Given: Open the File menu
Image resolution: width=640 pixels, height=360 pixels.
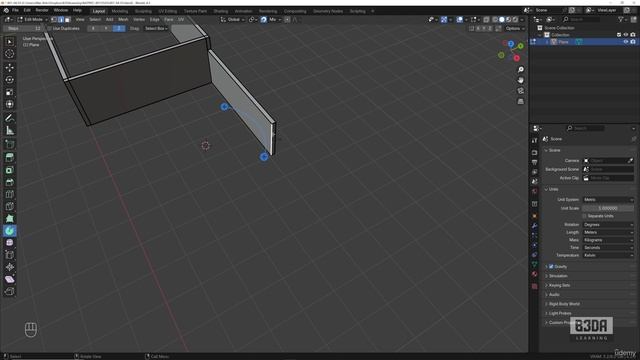Looking at the screenshot, I should 15,10.
